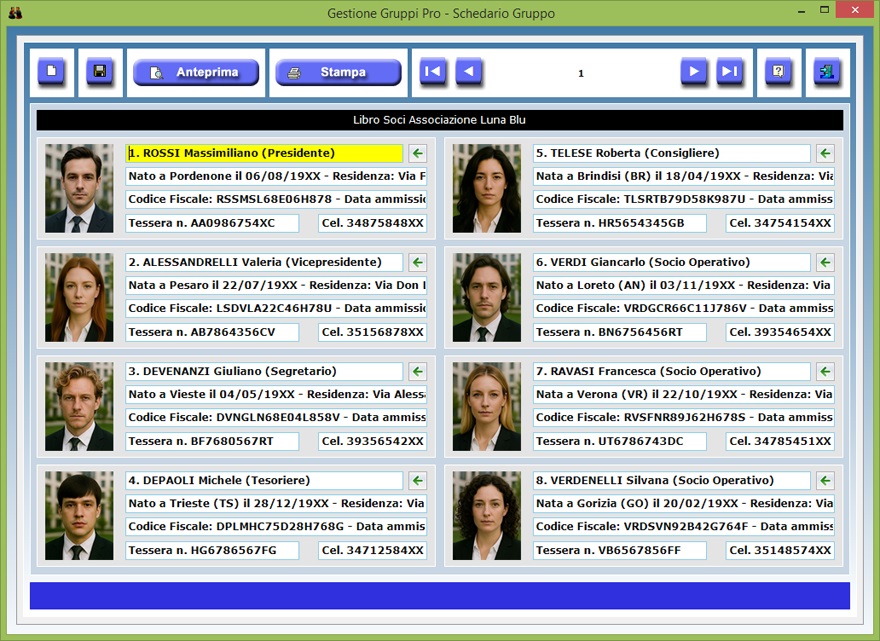Click the Anteprima preview button
This screenshot has width=880, height=641.
[x=196, y=72]
